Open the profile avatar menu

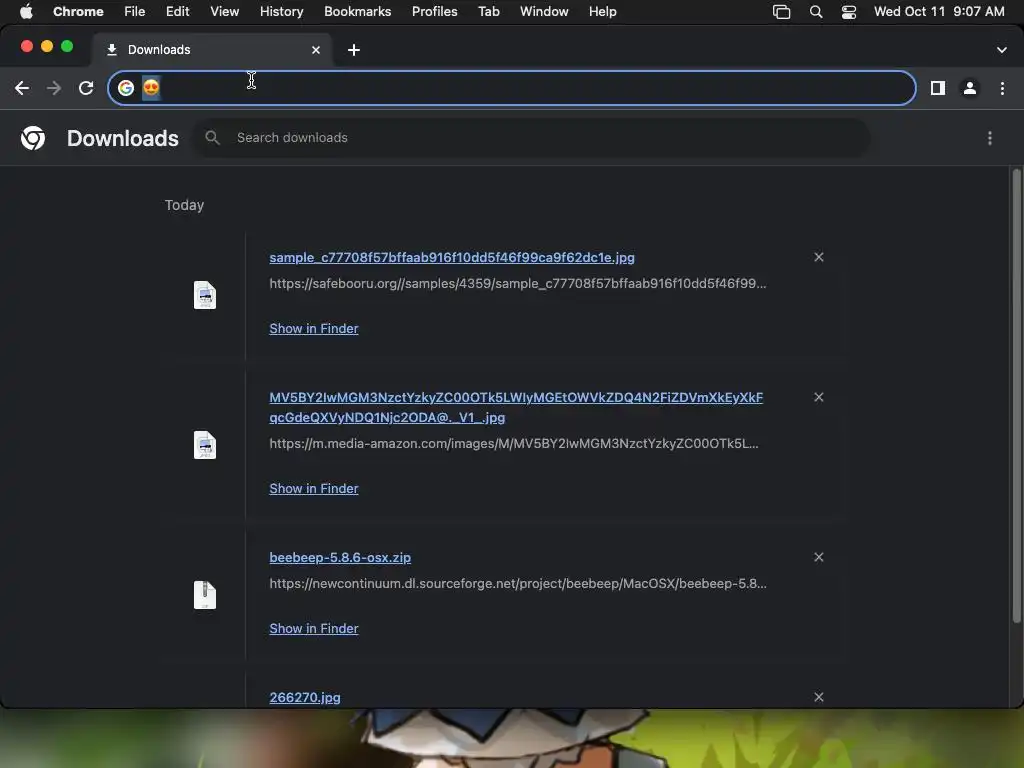970,88
